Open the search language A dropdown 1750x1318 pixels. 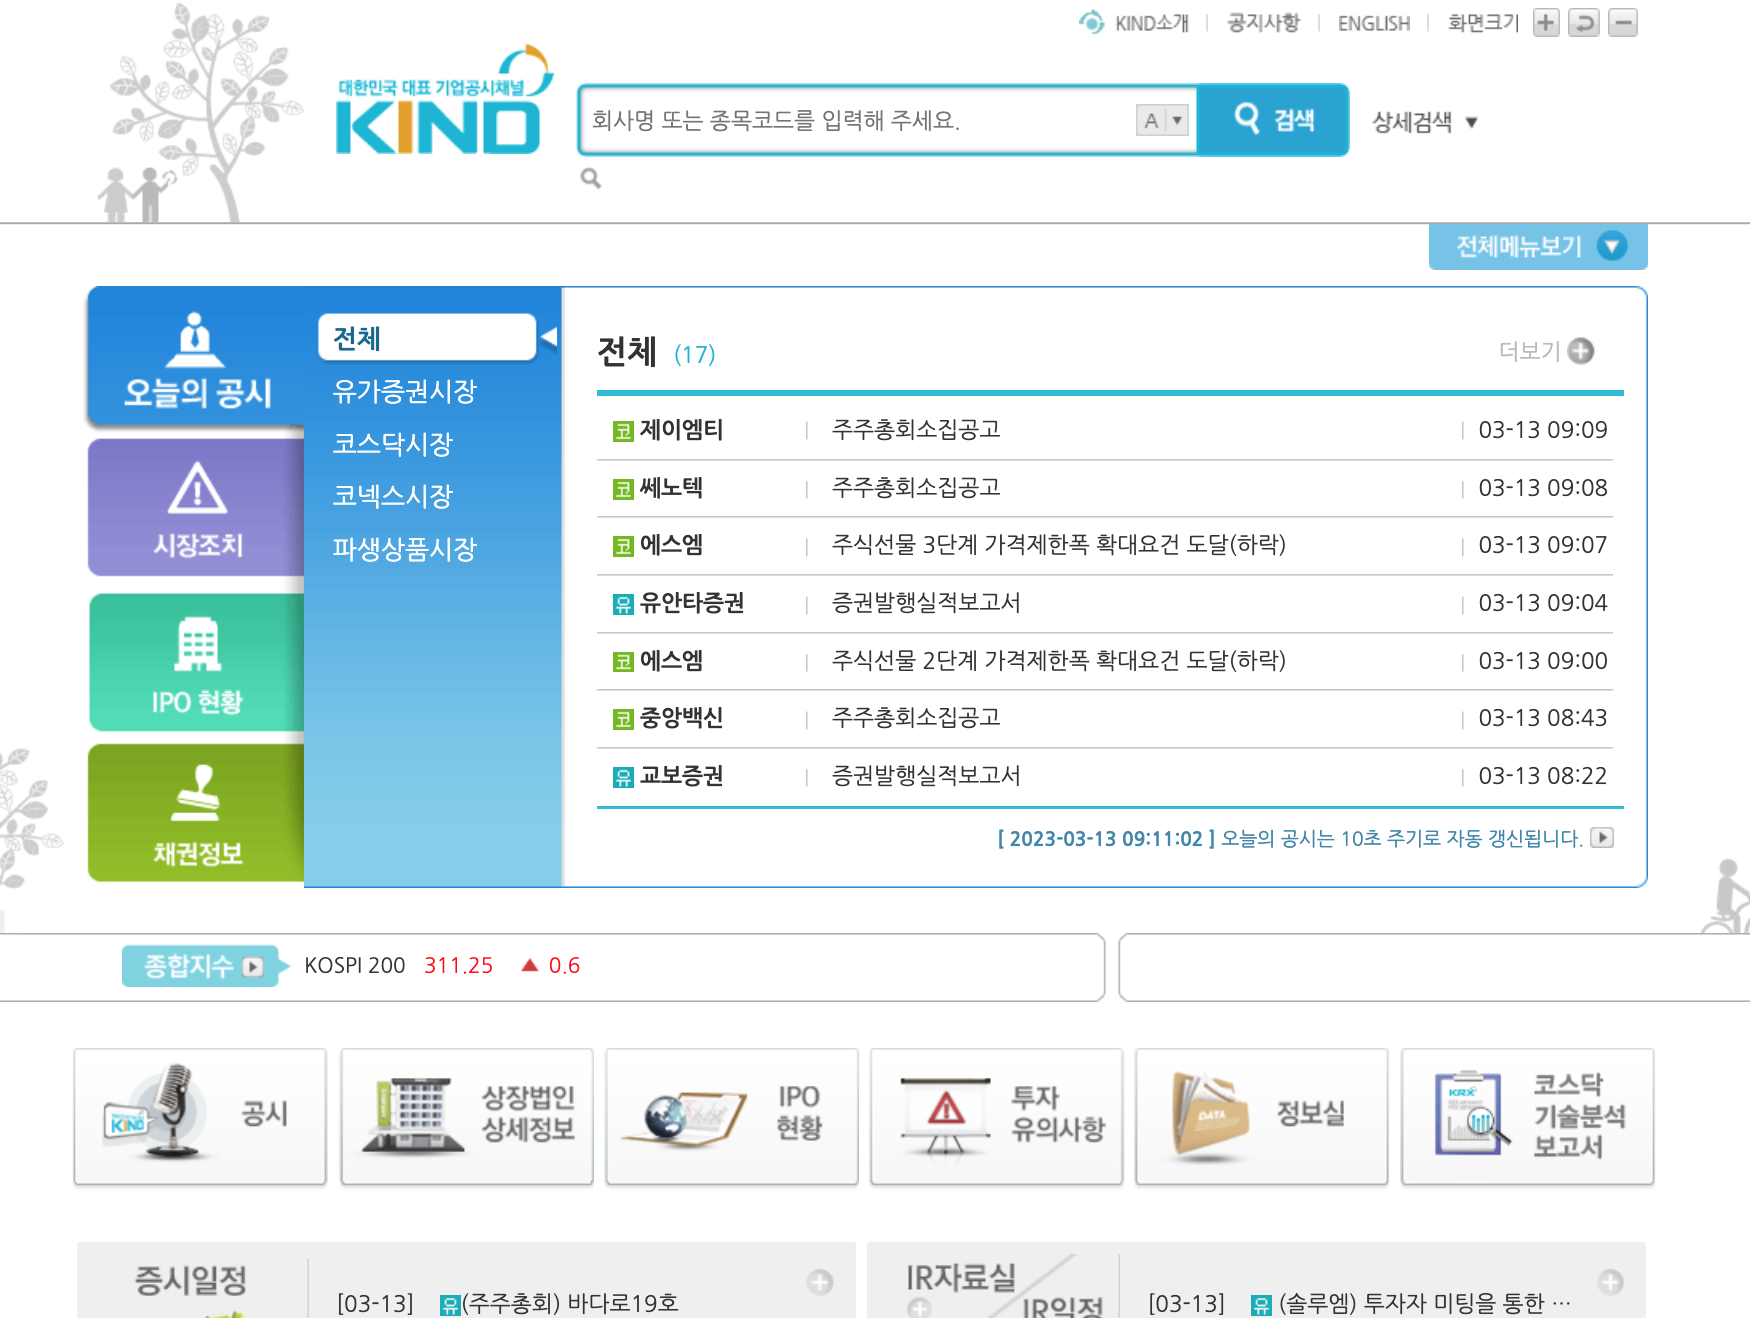[1163, 120]
